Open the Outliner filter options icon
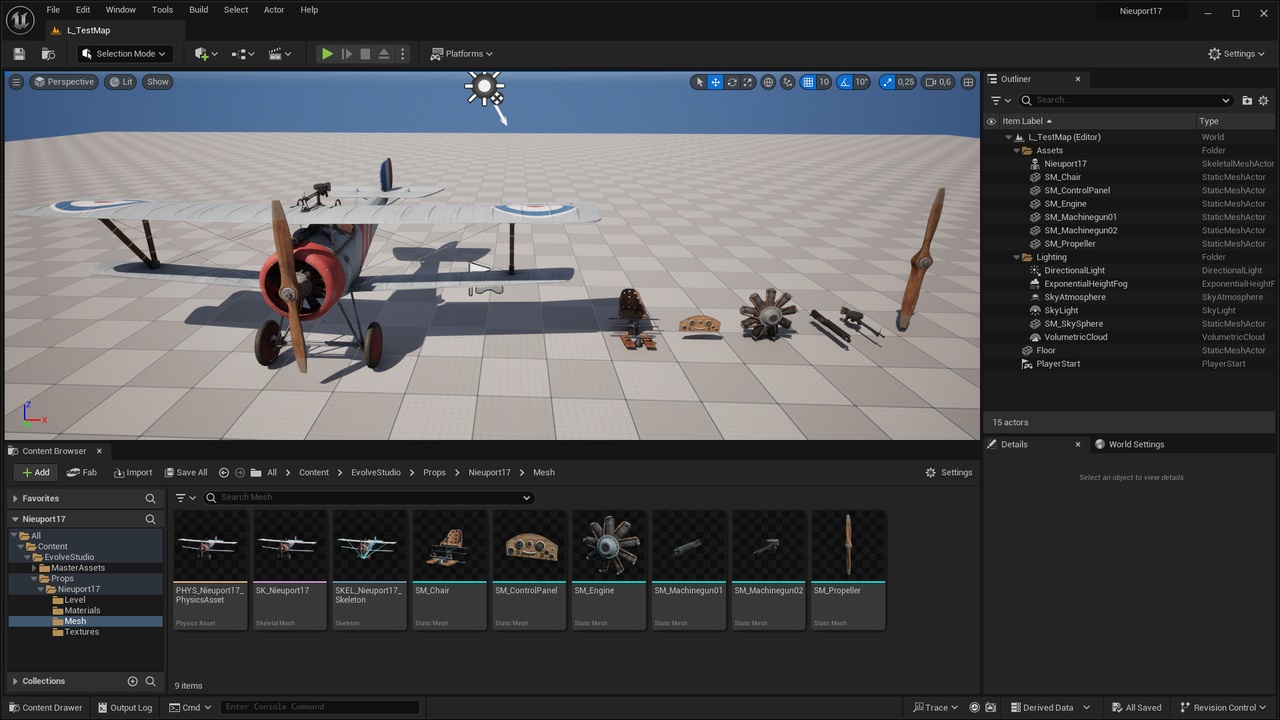The image size is (1280, 720). click(x=1000, y=100)
